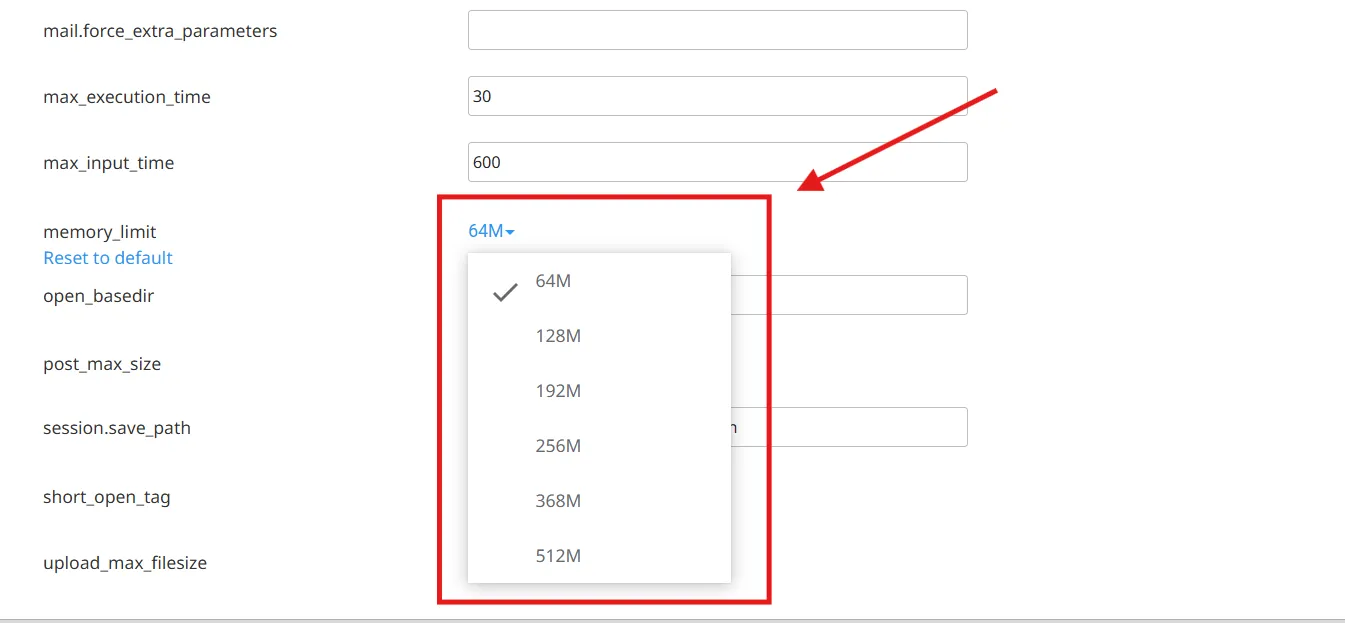The width and height of the screenshot is (1345, 623).
Task: Set memory limit to 368M
Action: [558, 501]
